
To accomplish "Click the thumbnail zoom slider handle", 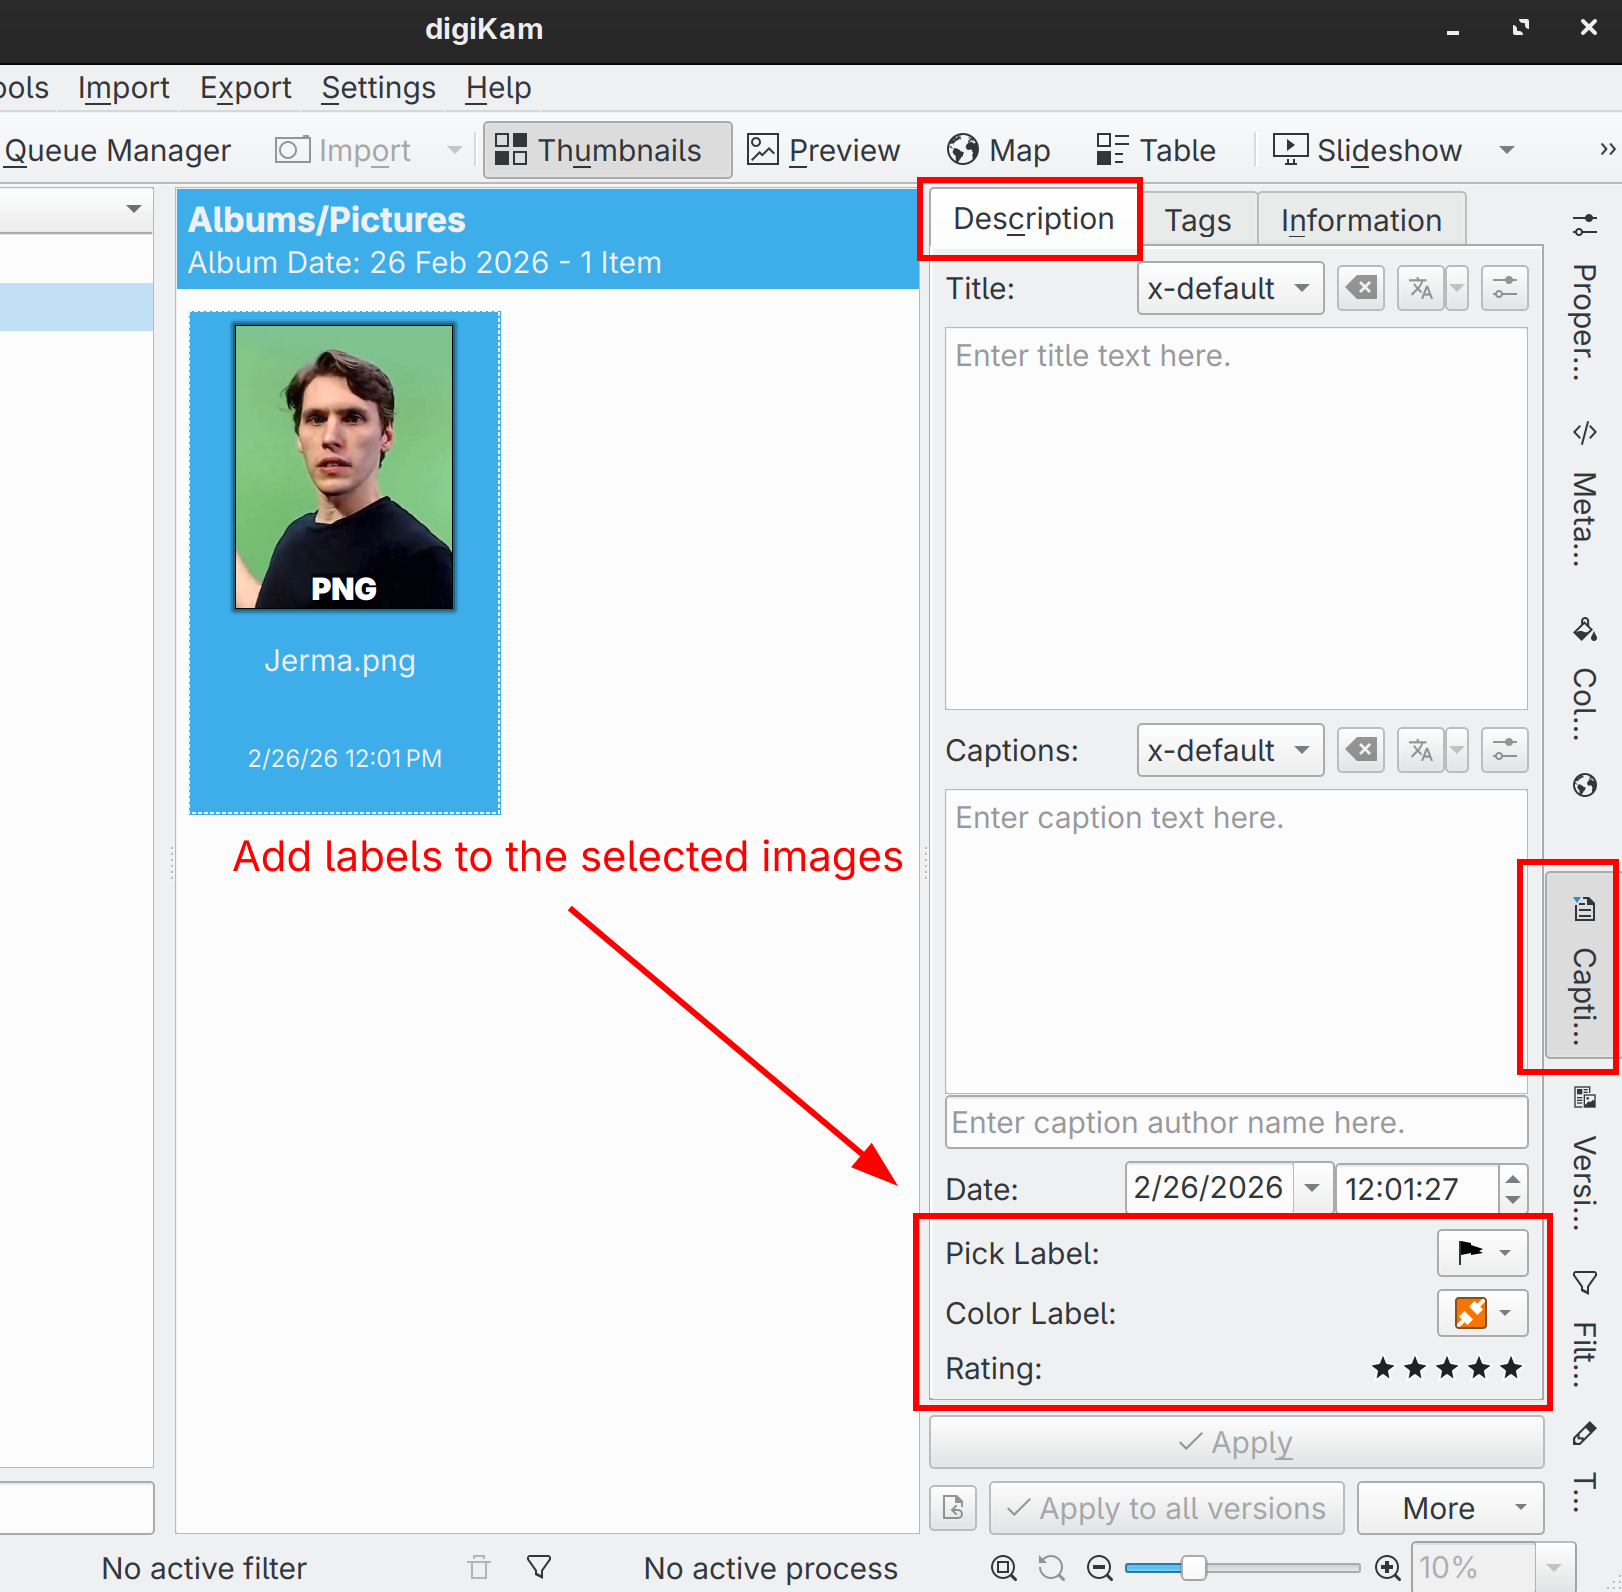I will point(1193,1567).
